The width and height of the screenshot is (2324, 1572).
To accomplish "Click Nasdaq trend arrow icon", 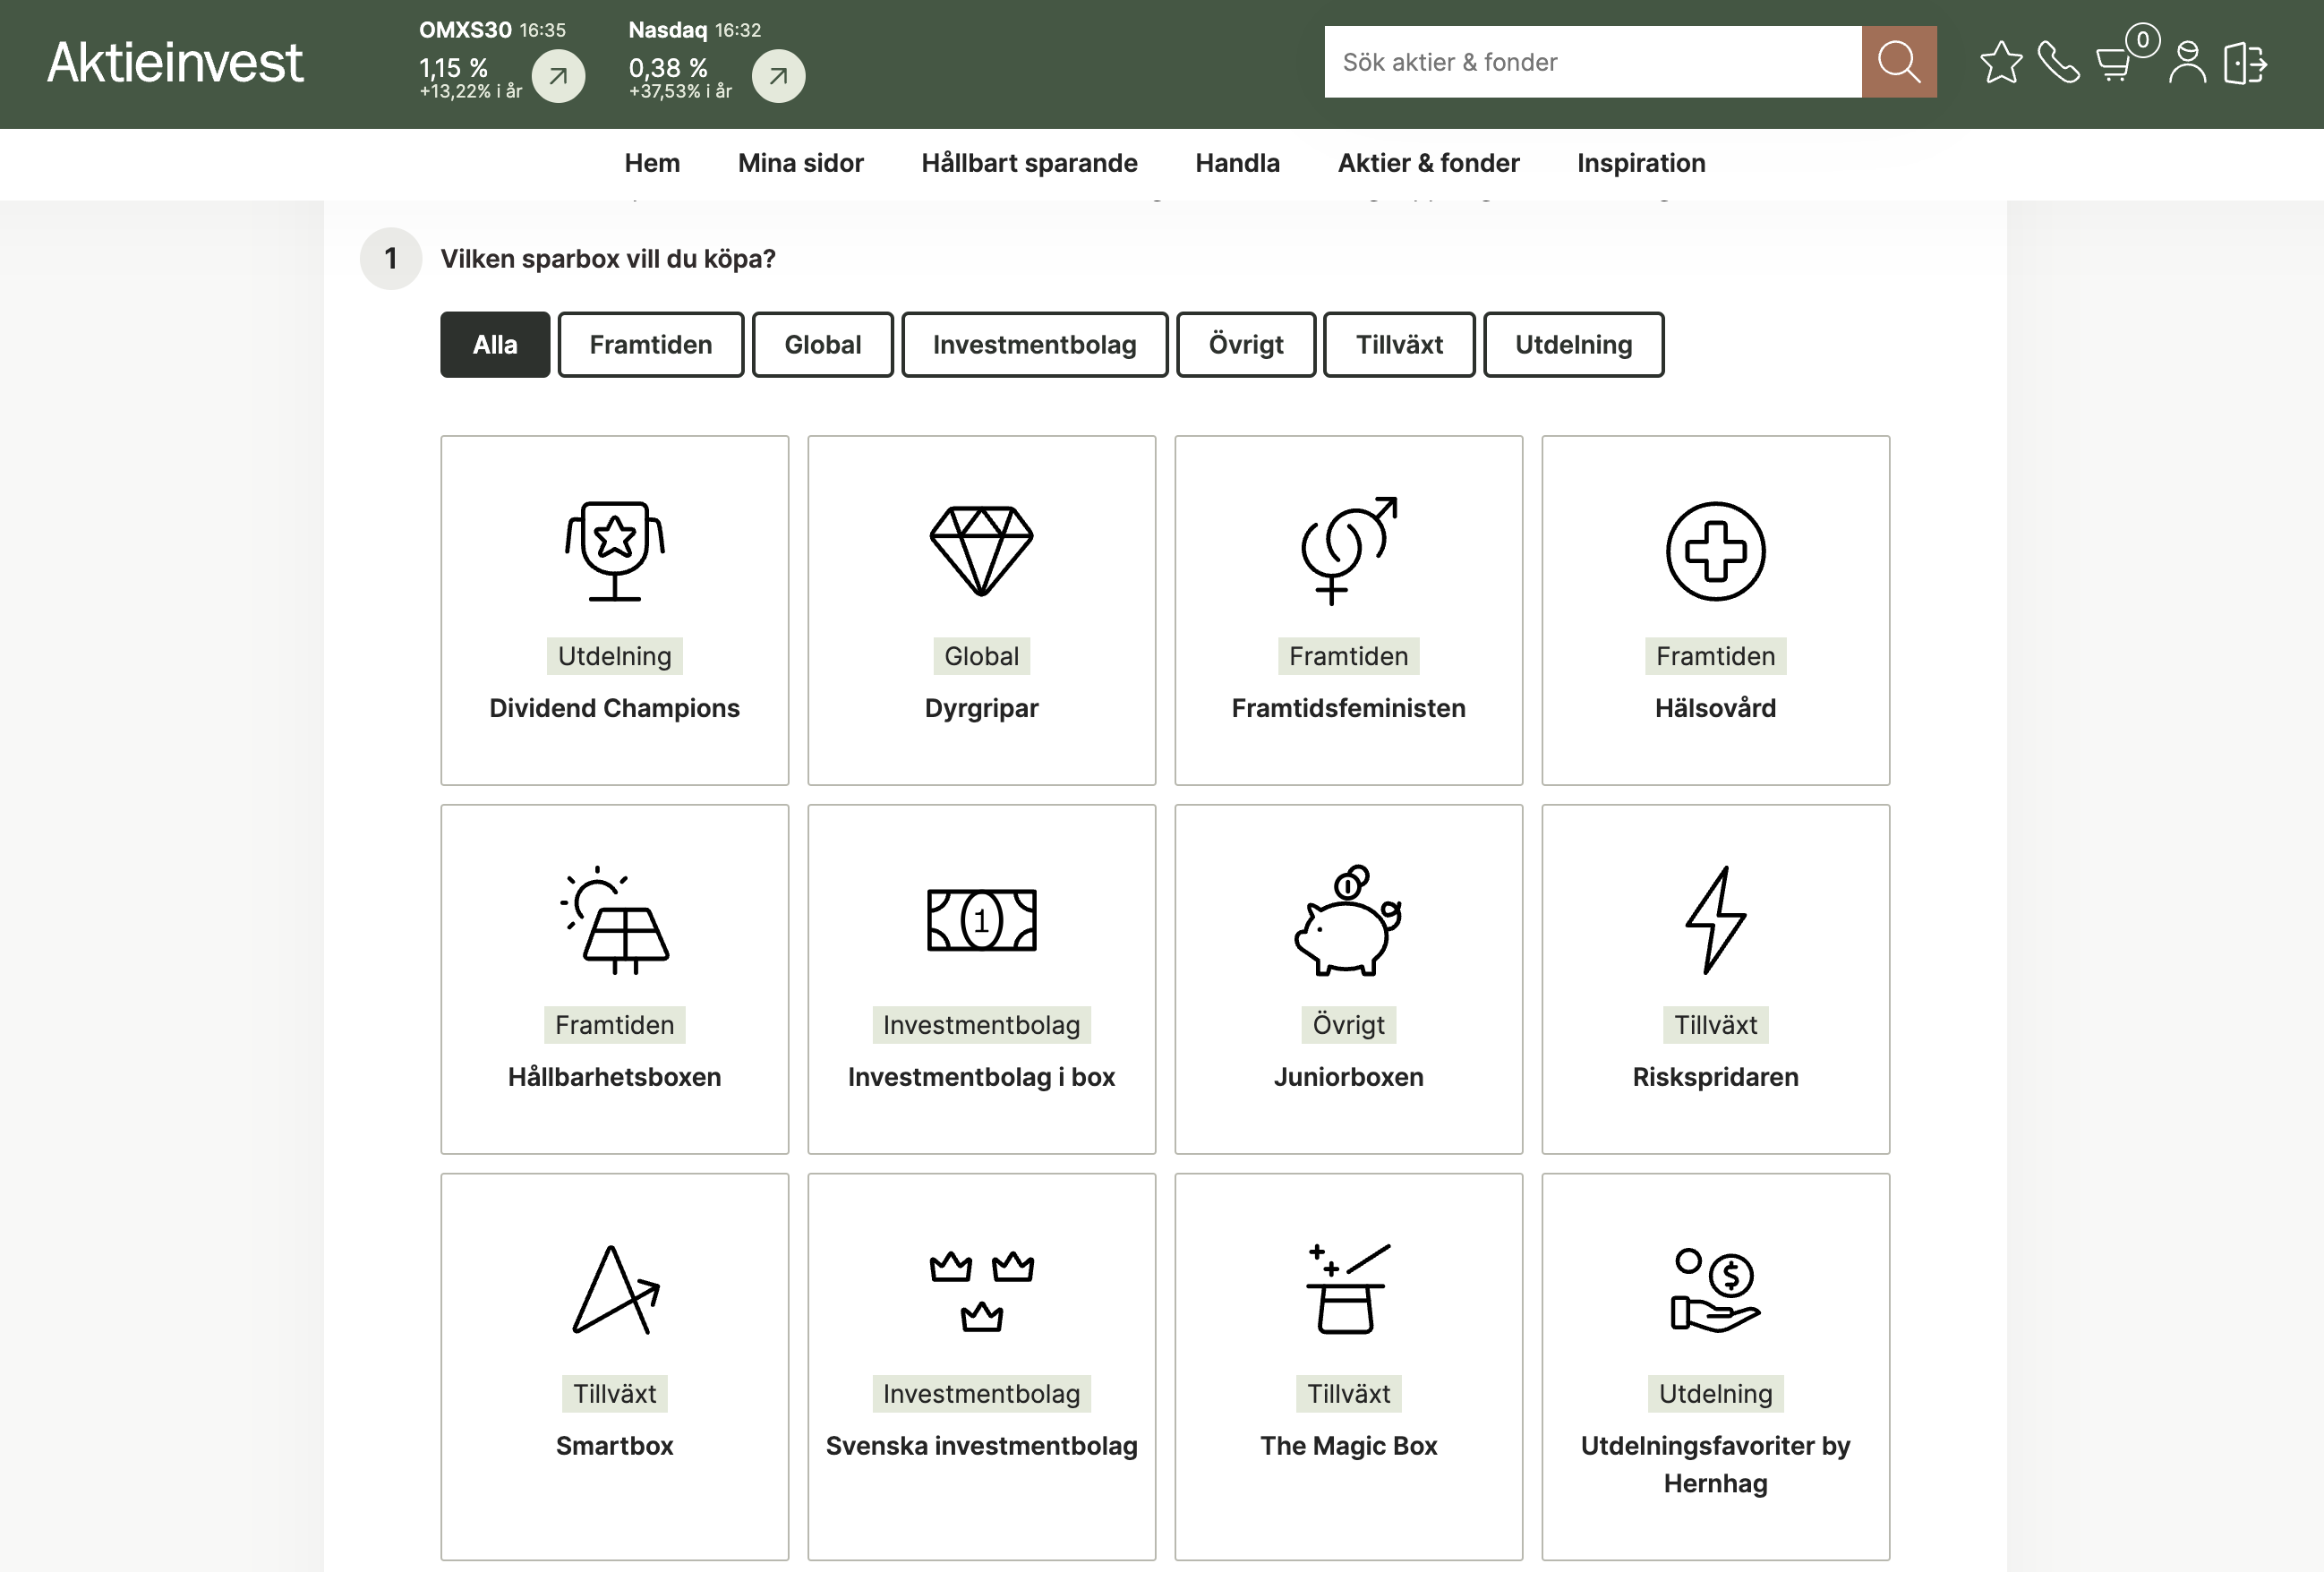I will tap(778, 76).
